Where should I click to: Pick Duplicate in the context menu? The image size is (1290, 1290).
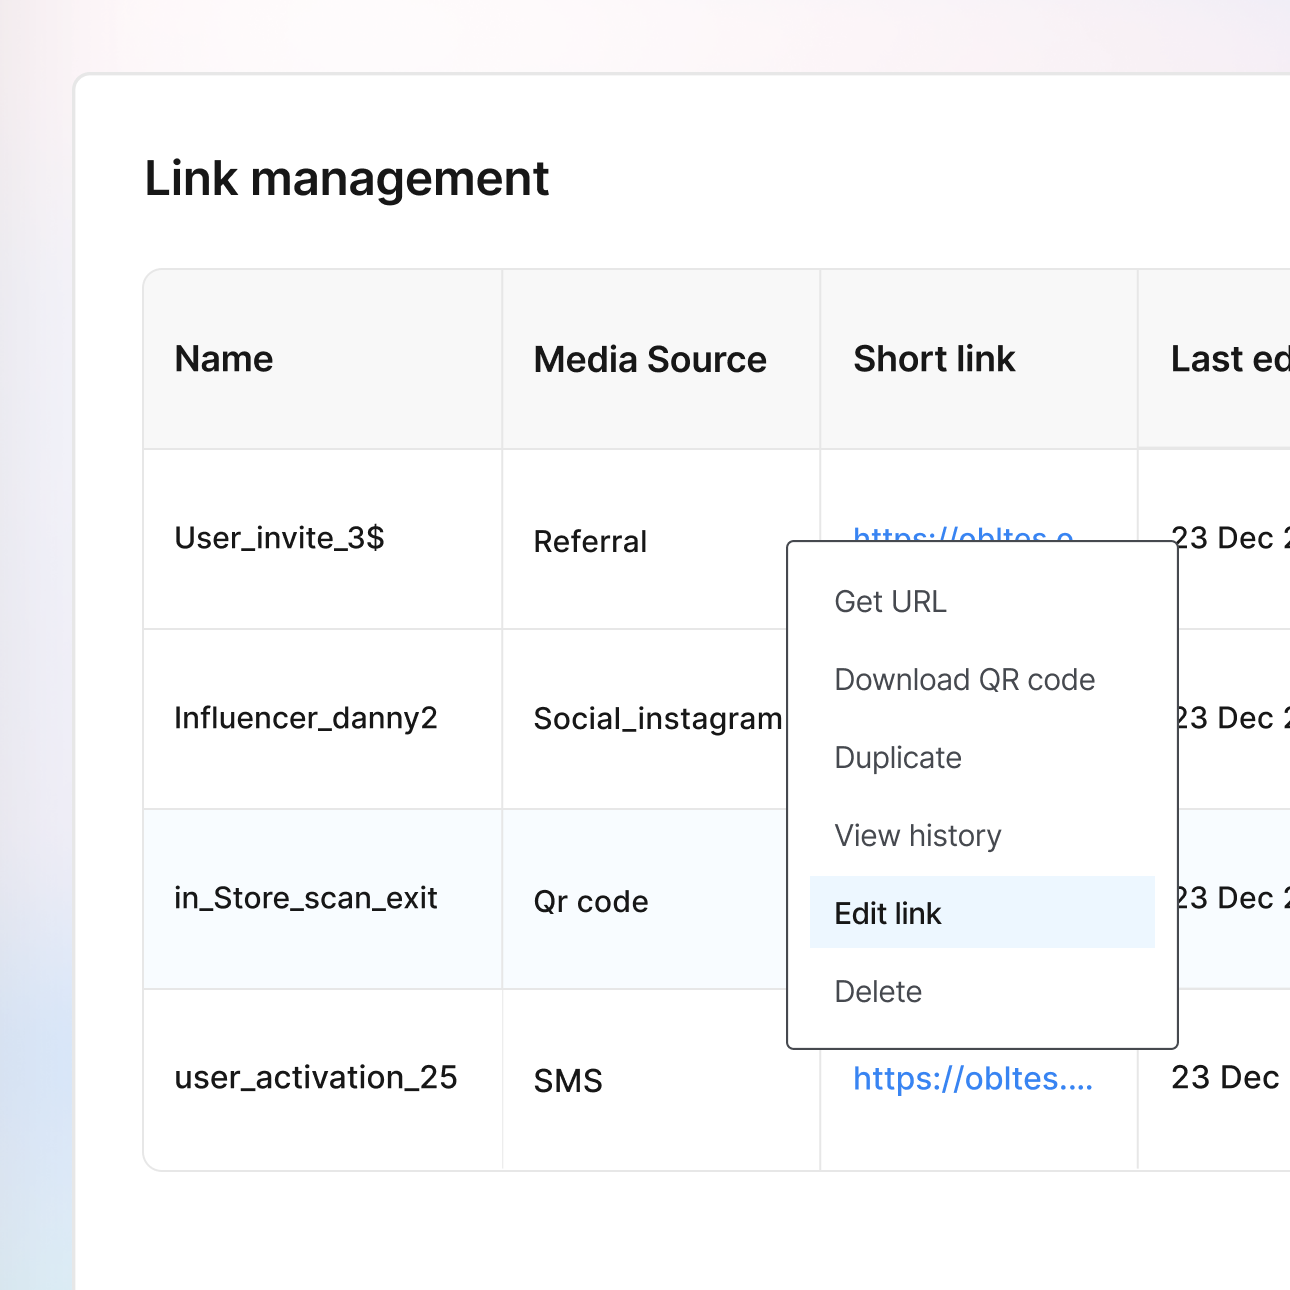[981, 757]
